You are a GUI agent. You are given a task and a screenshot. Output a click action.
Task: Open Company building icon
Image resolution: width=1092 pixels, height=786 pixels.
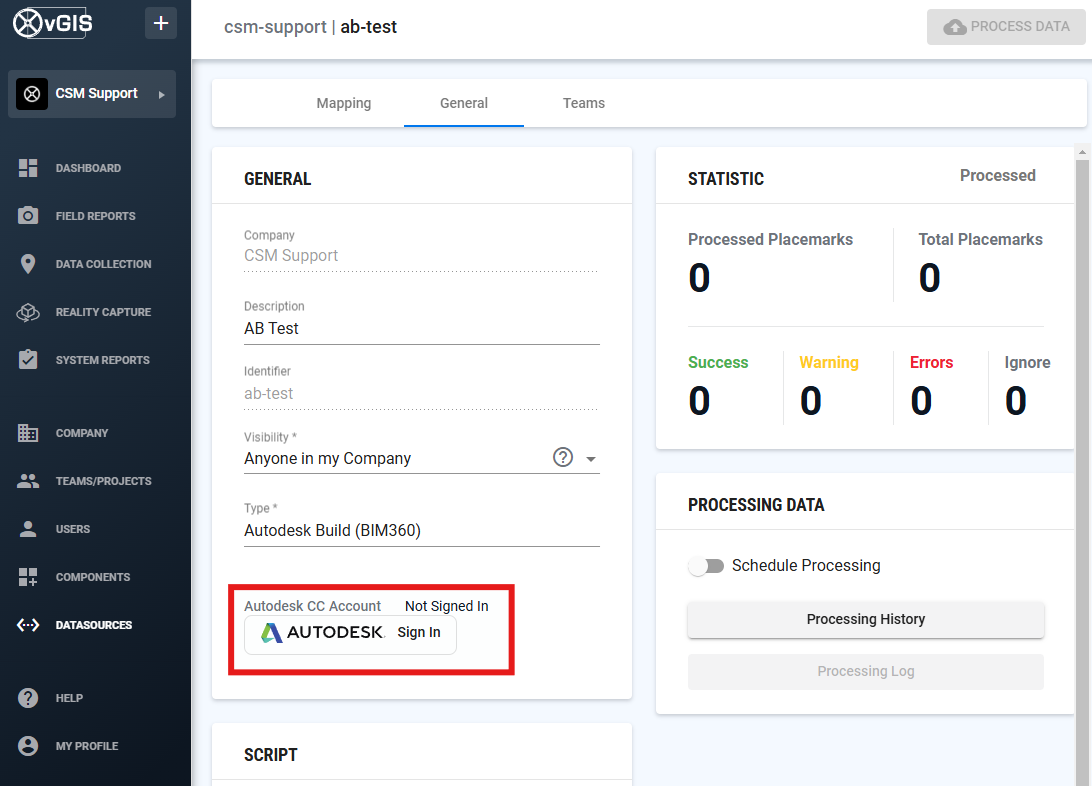(x=28, y=433)
